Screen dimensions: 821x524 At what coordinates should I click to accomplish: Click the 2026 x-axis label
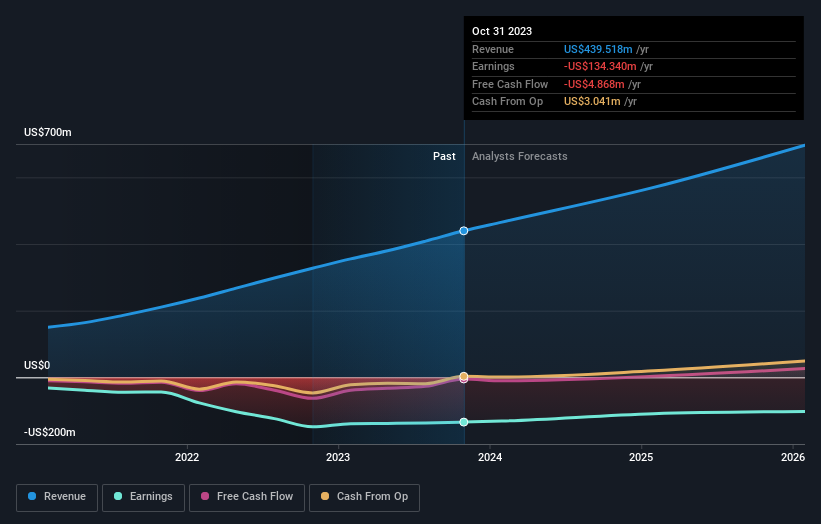(x=793, y=457)
